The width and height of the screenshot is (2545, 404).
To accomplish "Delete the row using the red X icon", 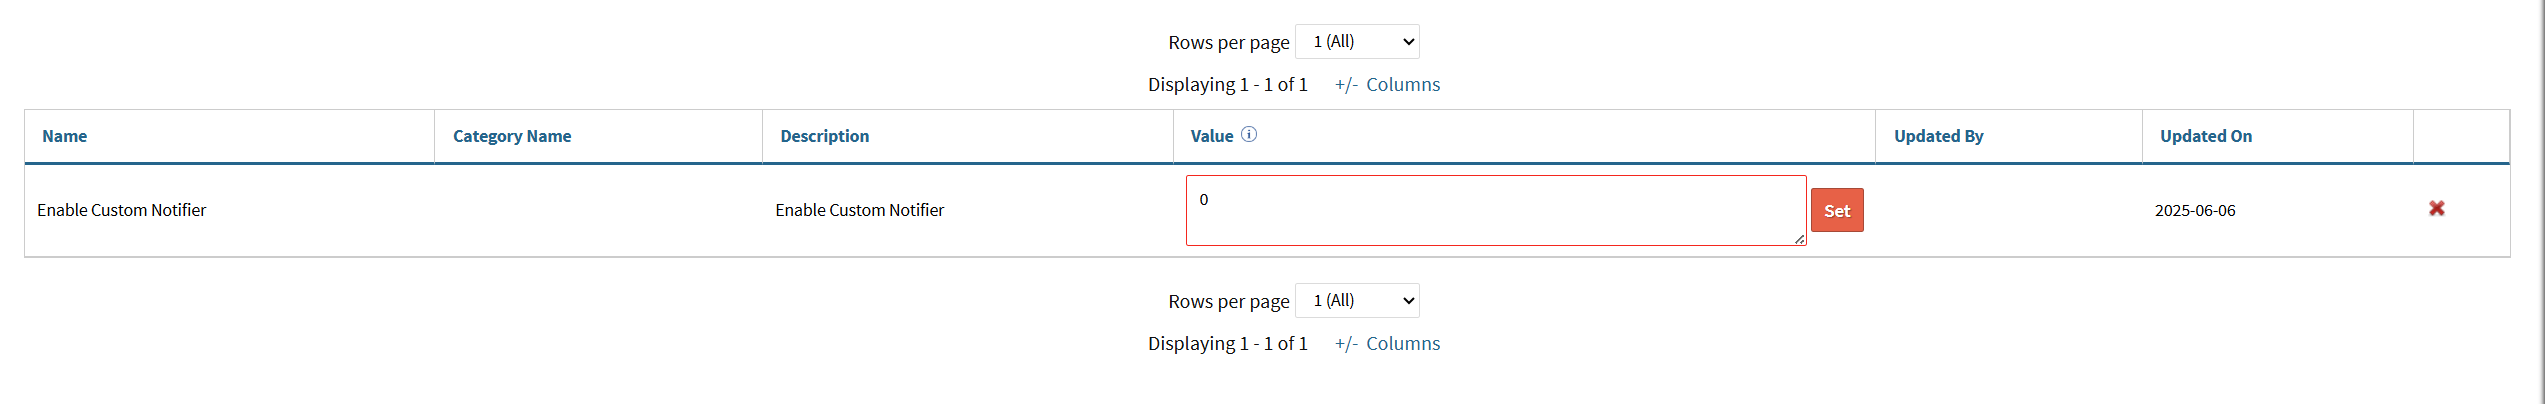I will click(x=2436, y=208).
